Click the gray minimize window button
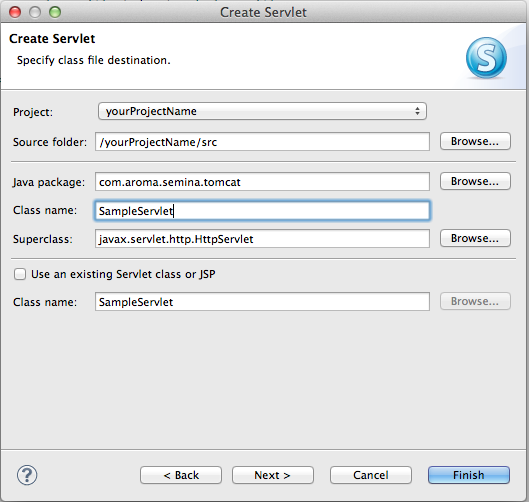529x502 pixels. point(35,12)
